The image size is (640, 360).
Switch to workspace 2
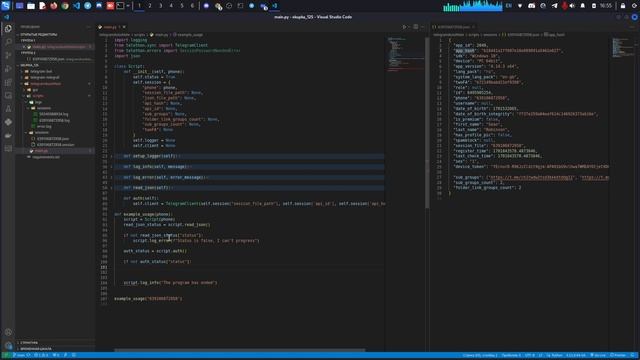pyautogui.click(x=150, y=6)
